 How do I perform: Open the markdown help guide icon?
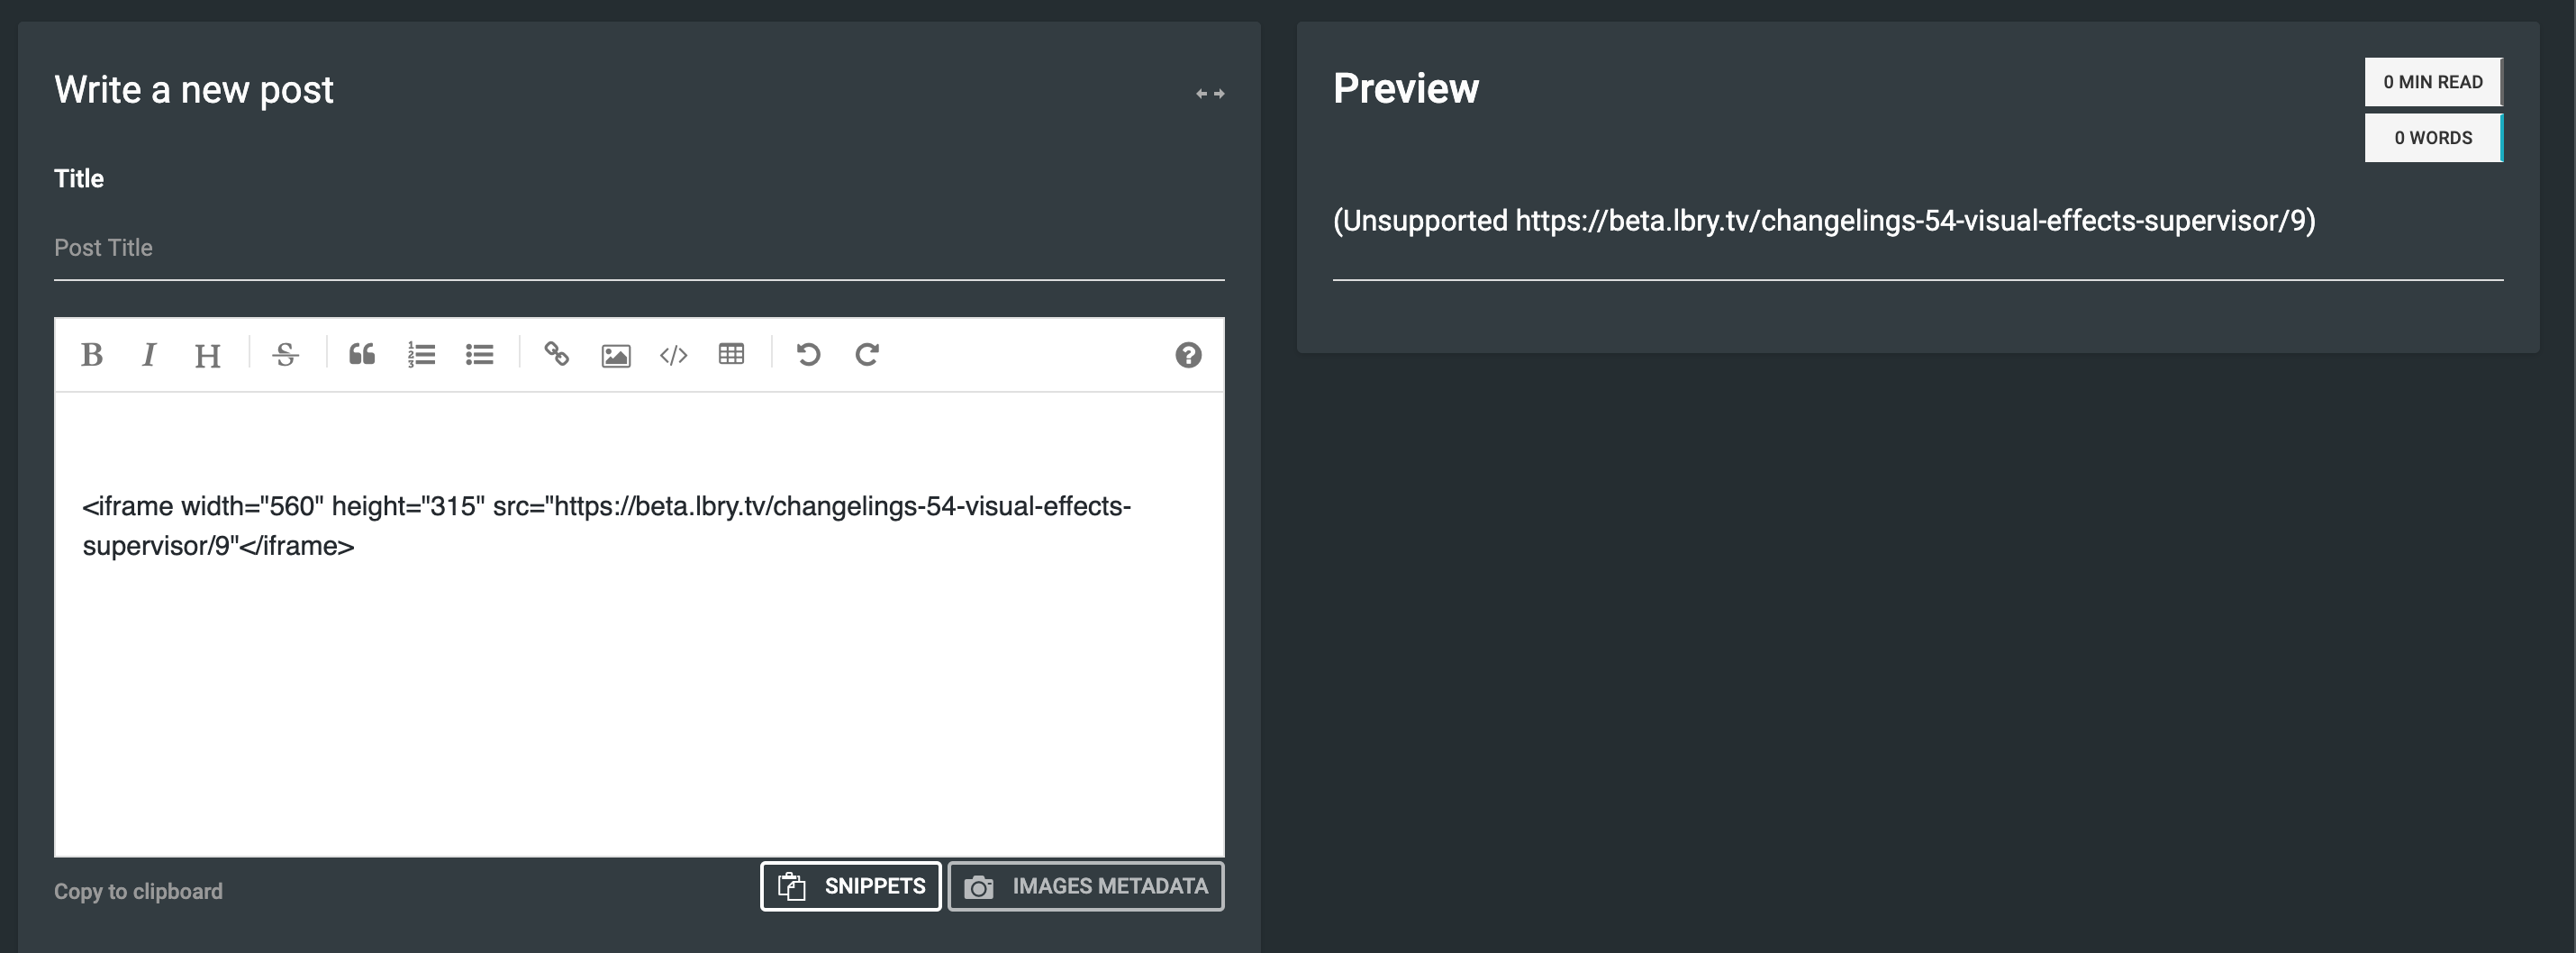point(1188,355)
